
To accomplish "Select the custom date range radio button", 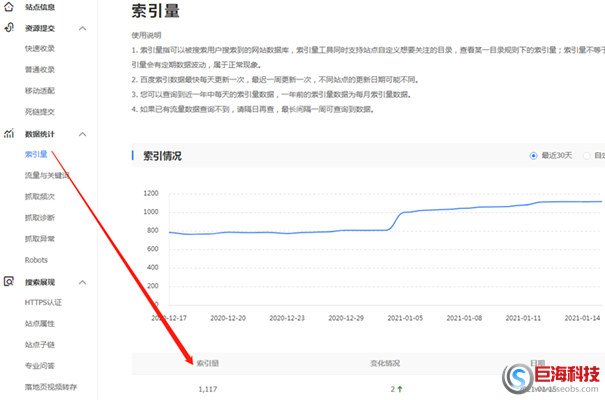I will [x=587, y=155].
